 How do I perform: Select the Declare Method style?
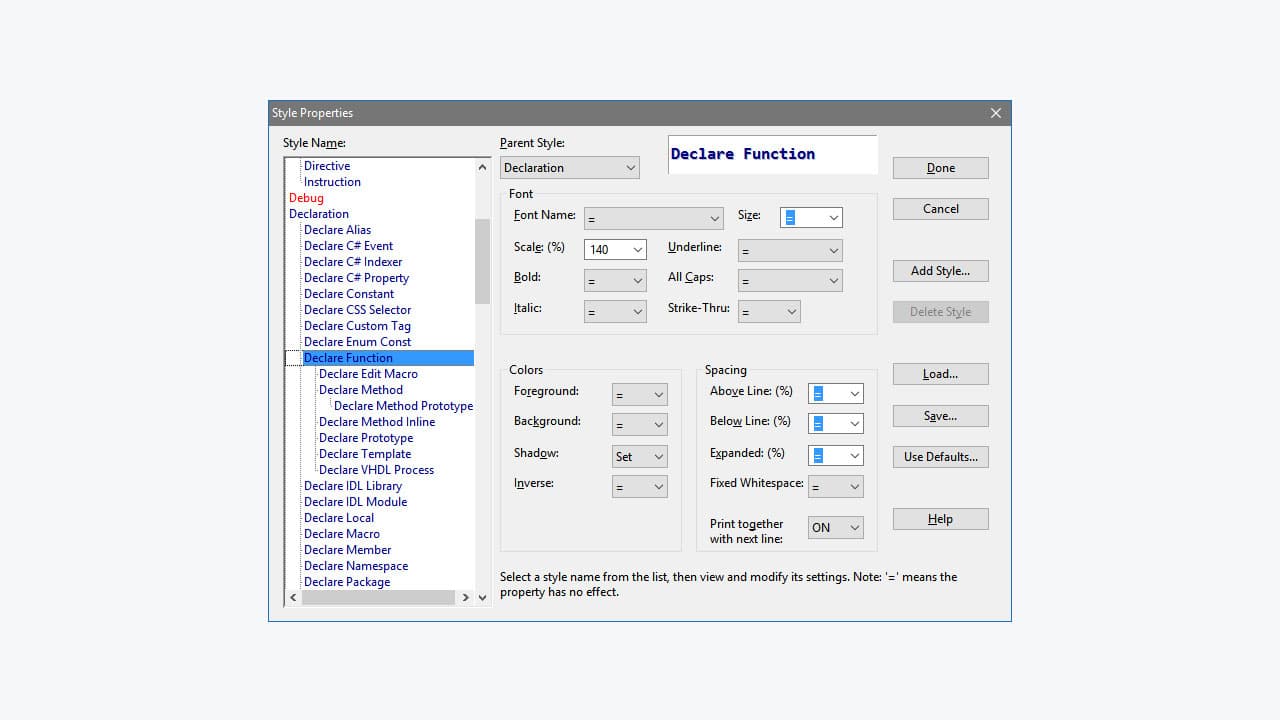360,389
